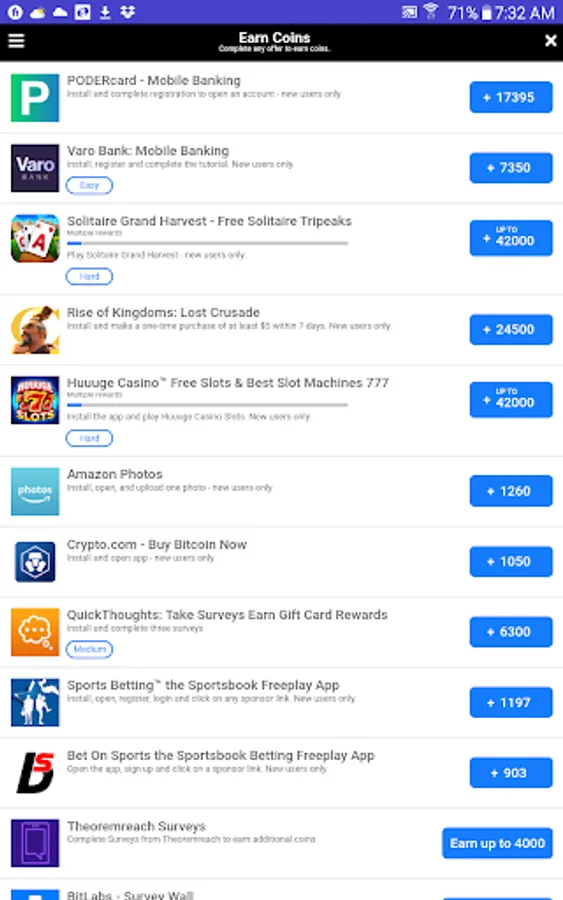Image resolution: width=563 pixels, height=900 pixels.
Task: Tap QuickThoughts orange speech-bubble icon
Action: click(35, 632)
